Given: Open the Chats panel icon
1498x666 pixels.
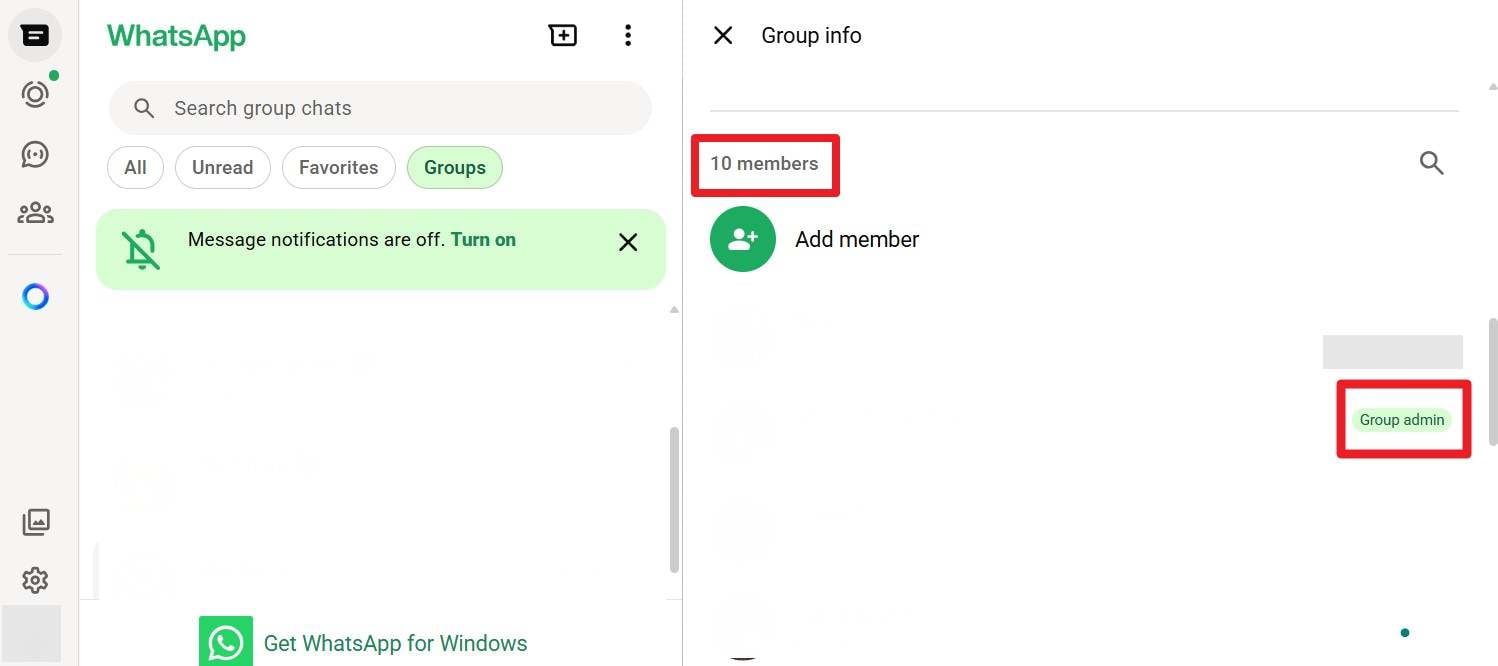Looking at the screenshot, I should tap(35, 35).
